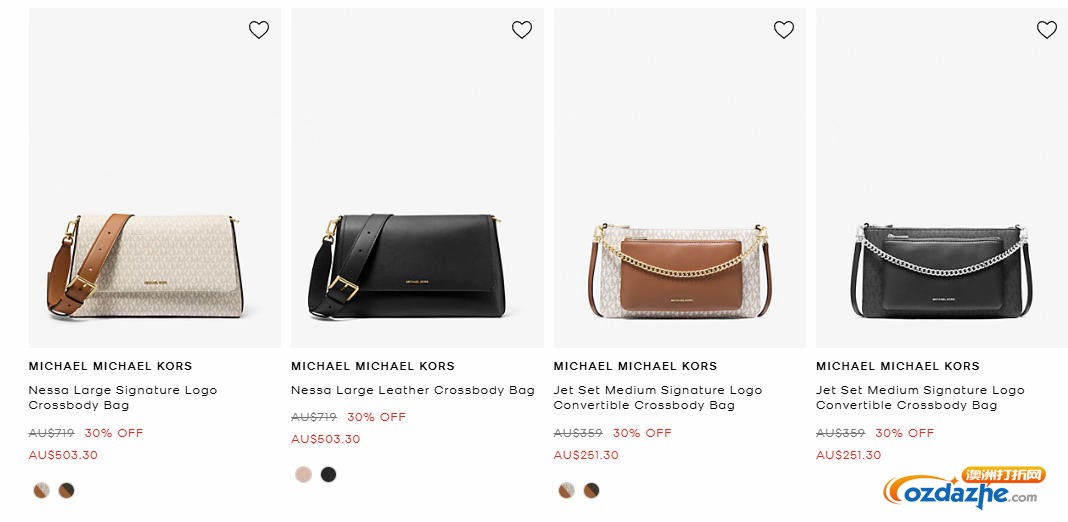Screen dimensions: 1068x522
Task: Click the AU$503.30 price of Nessa Signature bag
Action: coord(63,455)
